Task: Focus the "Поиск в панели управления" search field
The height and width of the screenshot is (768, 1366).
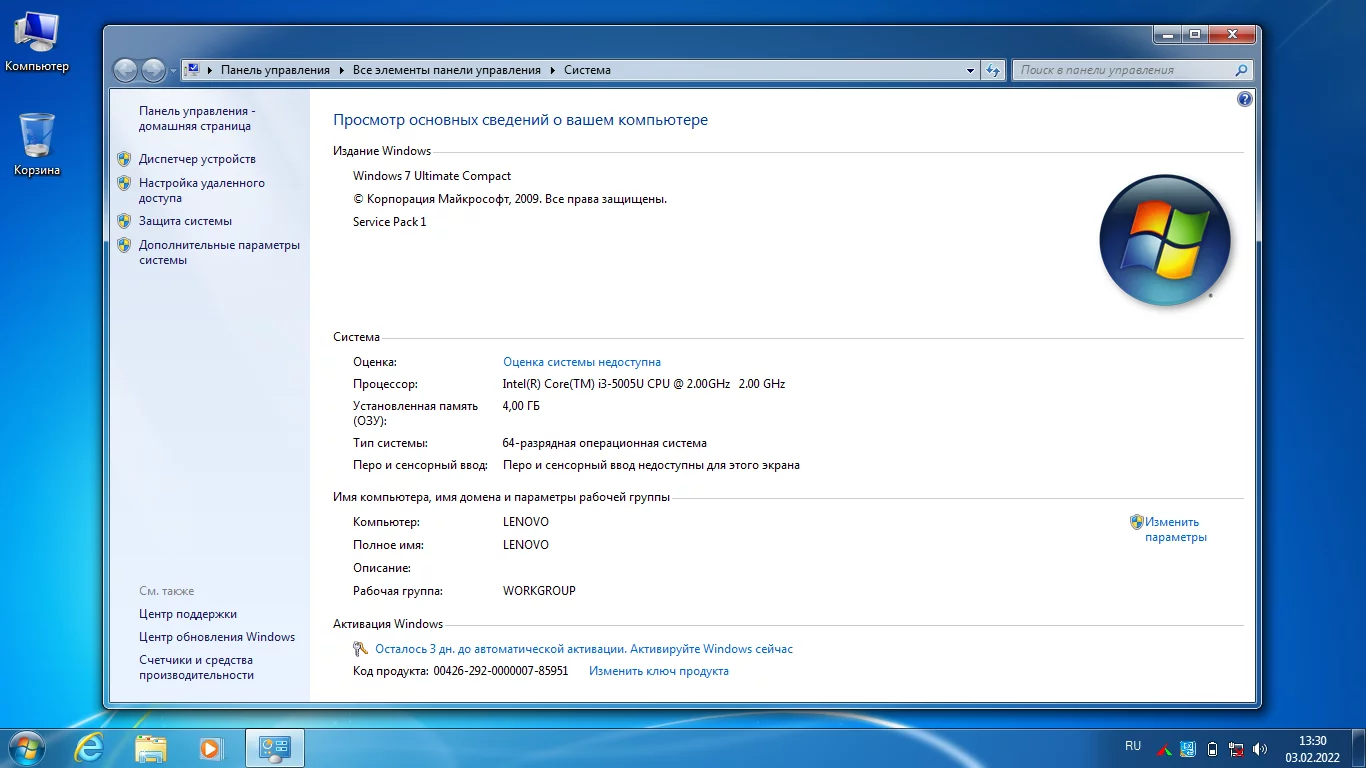Action: [1125, 70]
